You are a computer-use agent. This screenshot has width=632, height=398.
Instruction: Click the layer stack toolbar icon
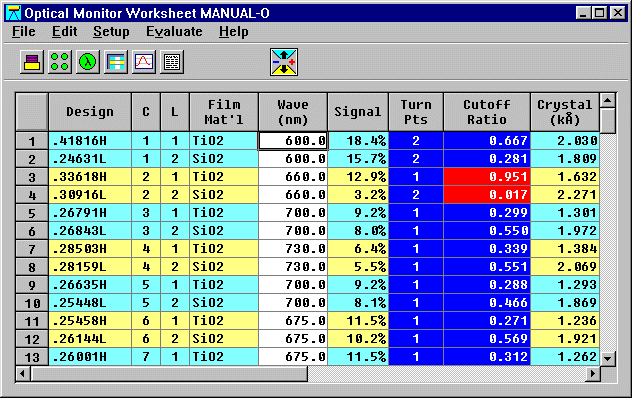32,62
